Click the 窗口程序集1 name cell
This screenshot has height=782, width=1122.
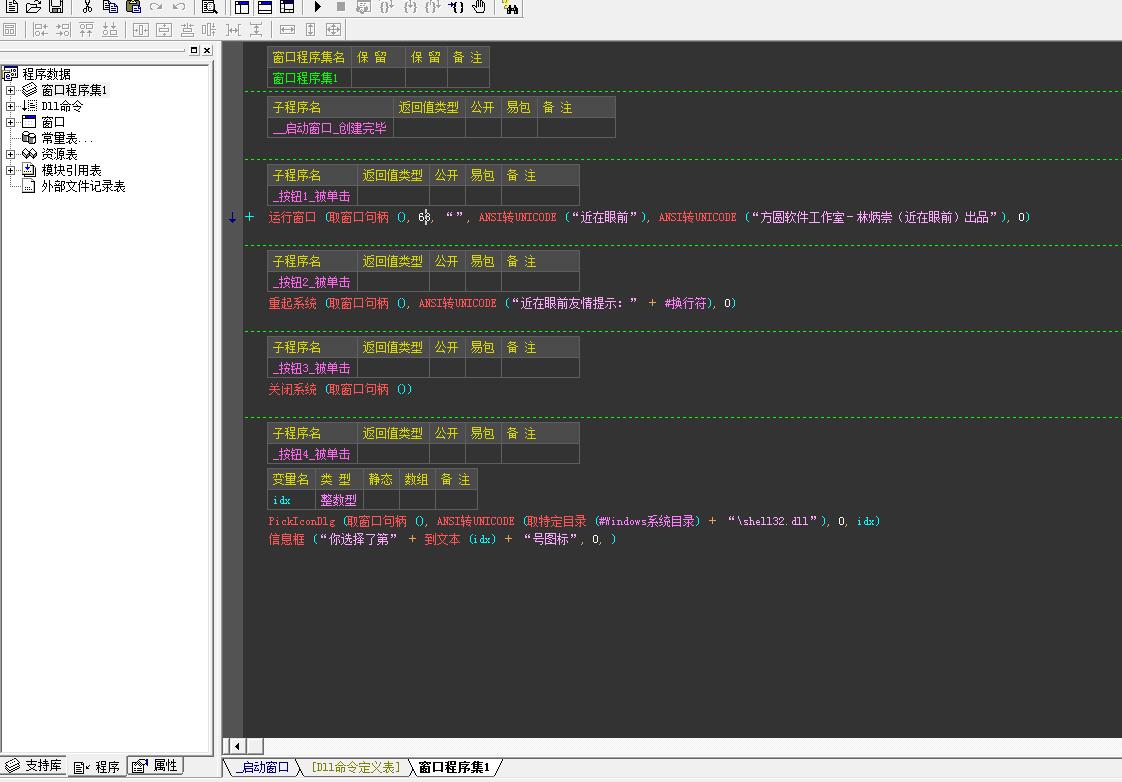pos(309,78)
